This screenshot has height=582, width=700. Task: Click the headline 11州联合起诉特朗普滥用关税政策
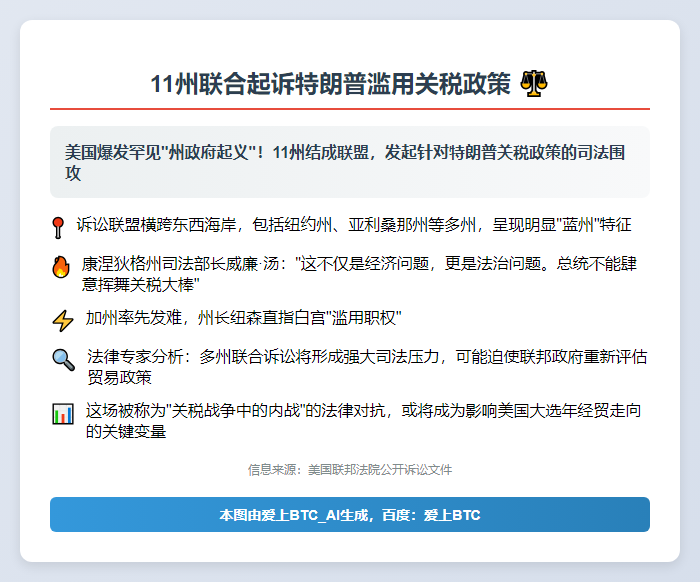pyautogui.click(x=330, y=83)
